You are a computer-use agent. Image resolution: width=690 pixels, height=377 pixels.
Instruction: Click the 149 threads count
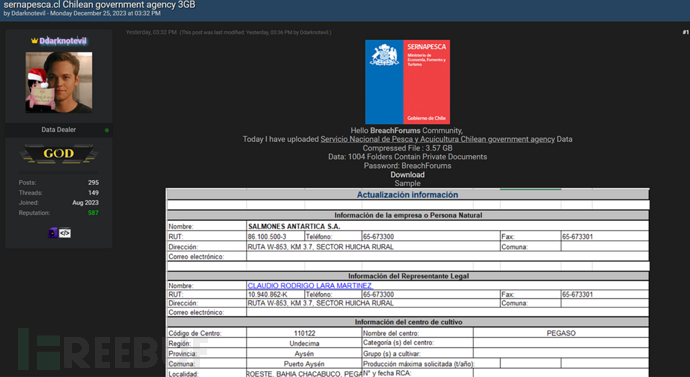(93, 192)
